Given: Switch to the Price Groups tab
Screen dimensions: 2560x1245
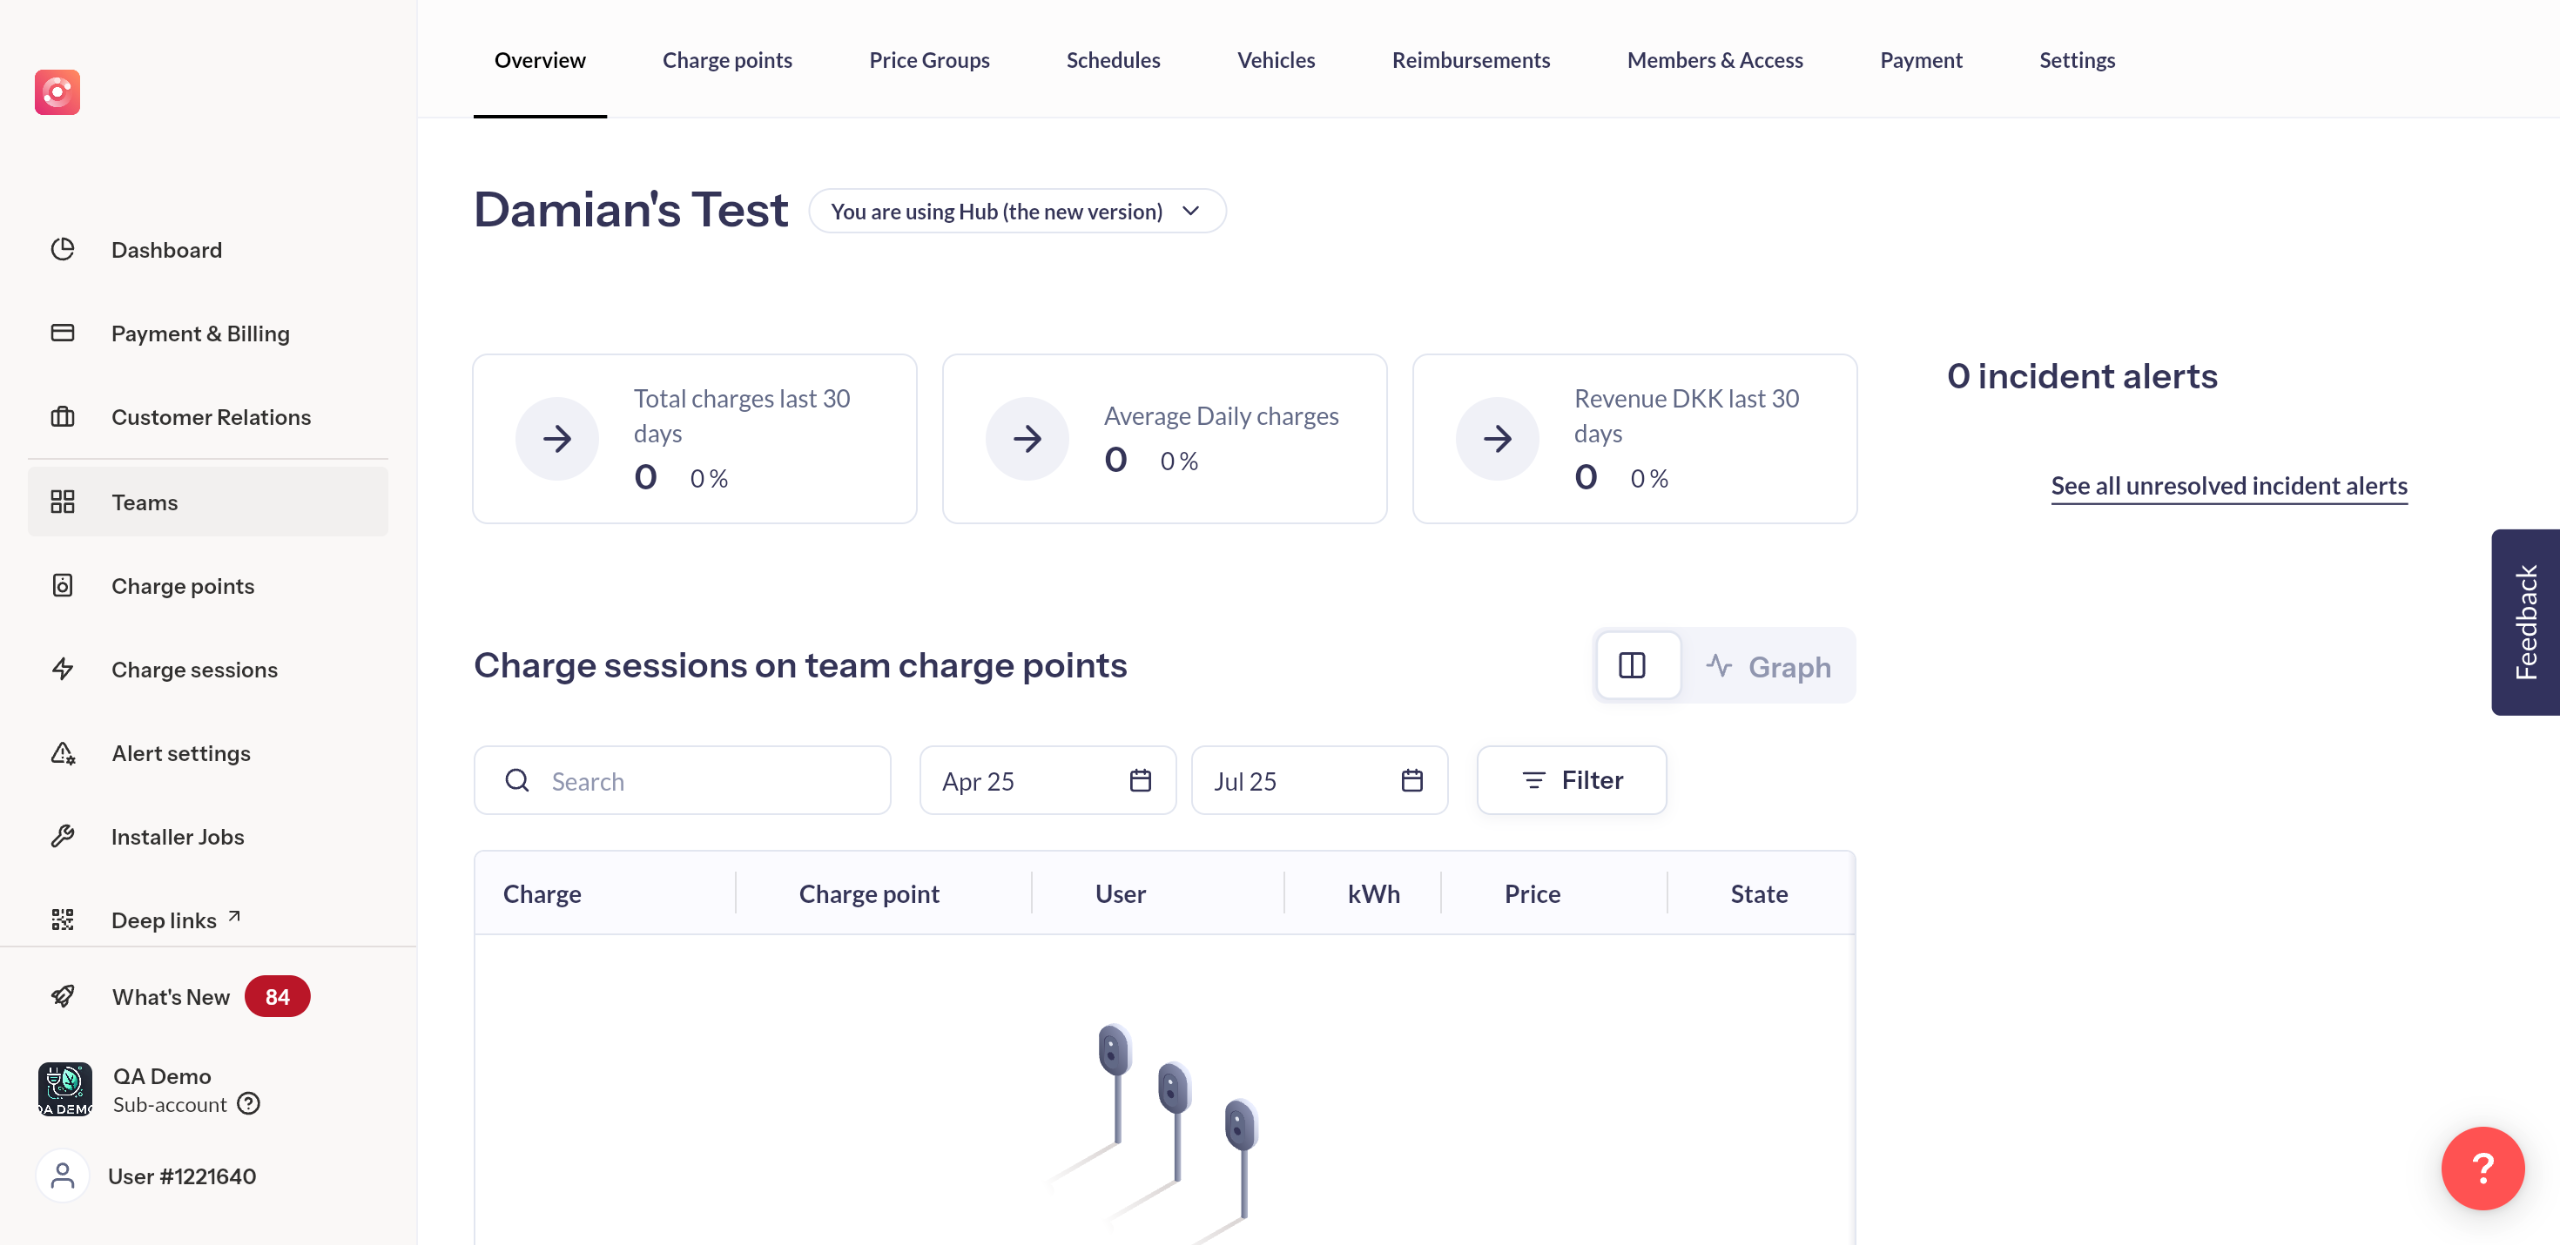Looking at the screenshot, I should coord(929,60).
